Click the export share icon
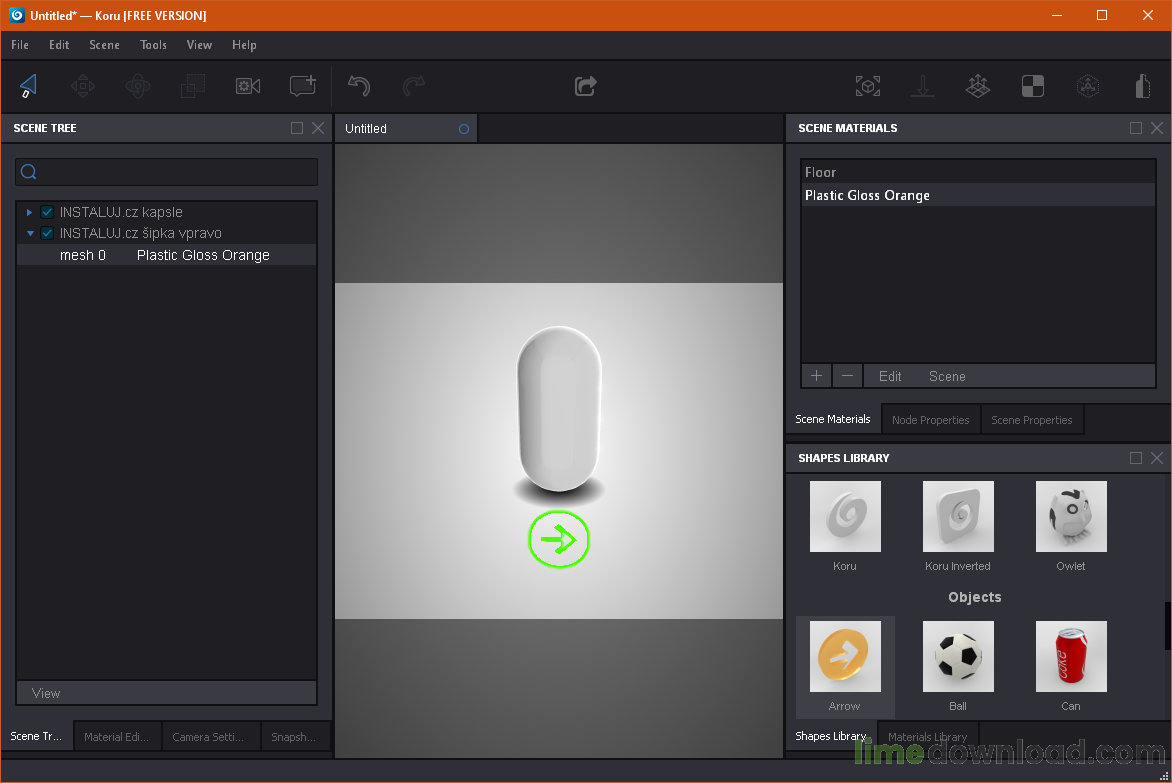The image size is (1172, 783). [x=586, y=86]
